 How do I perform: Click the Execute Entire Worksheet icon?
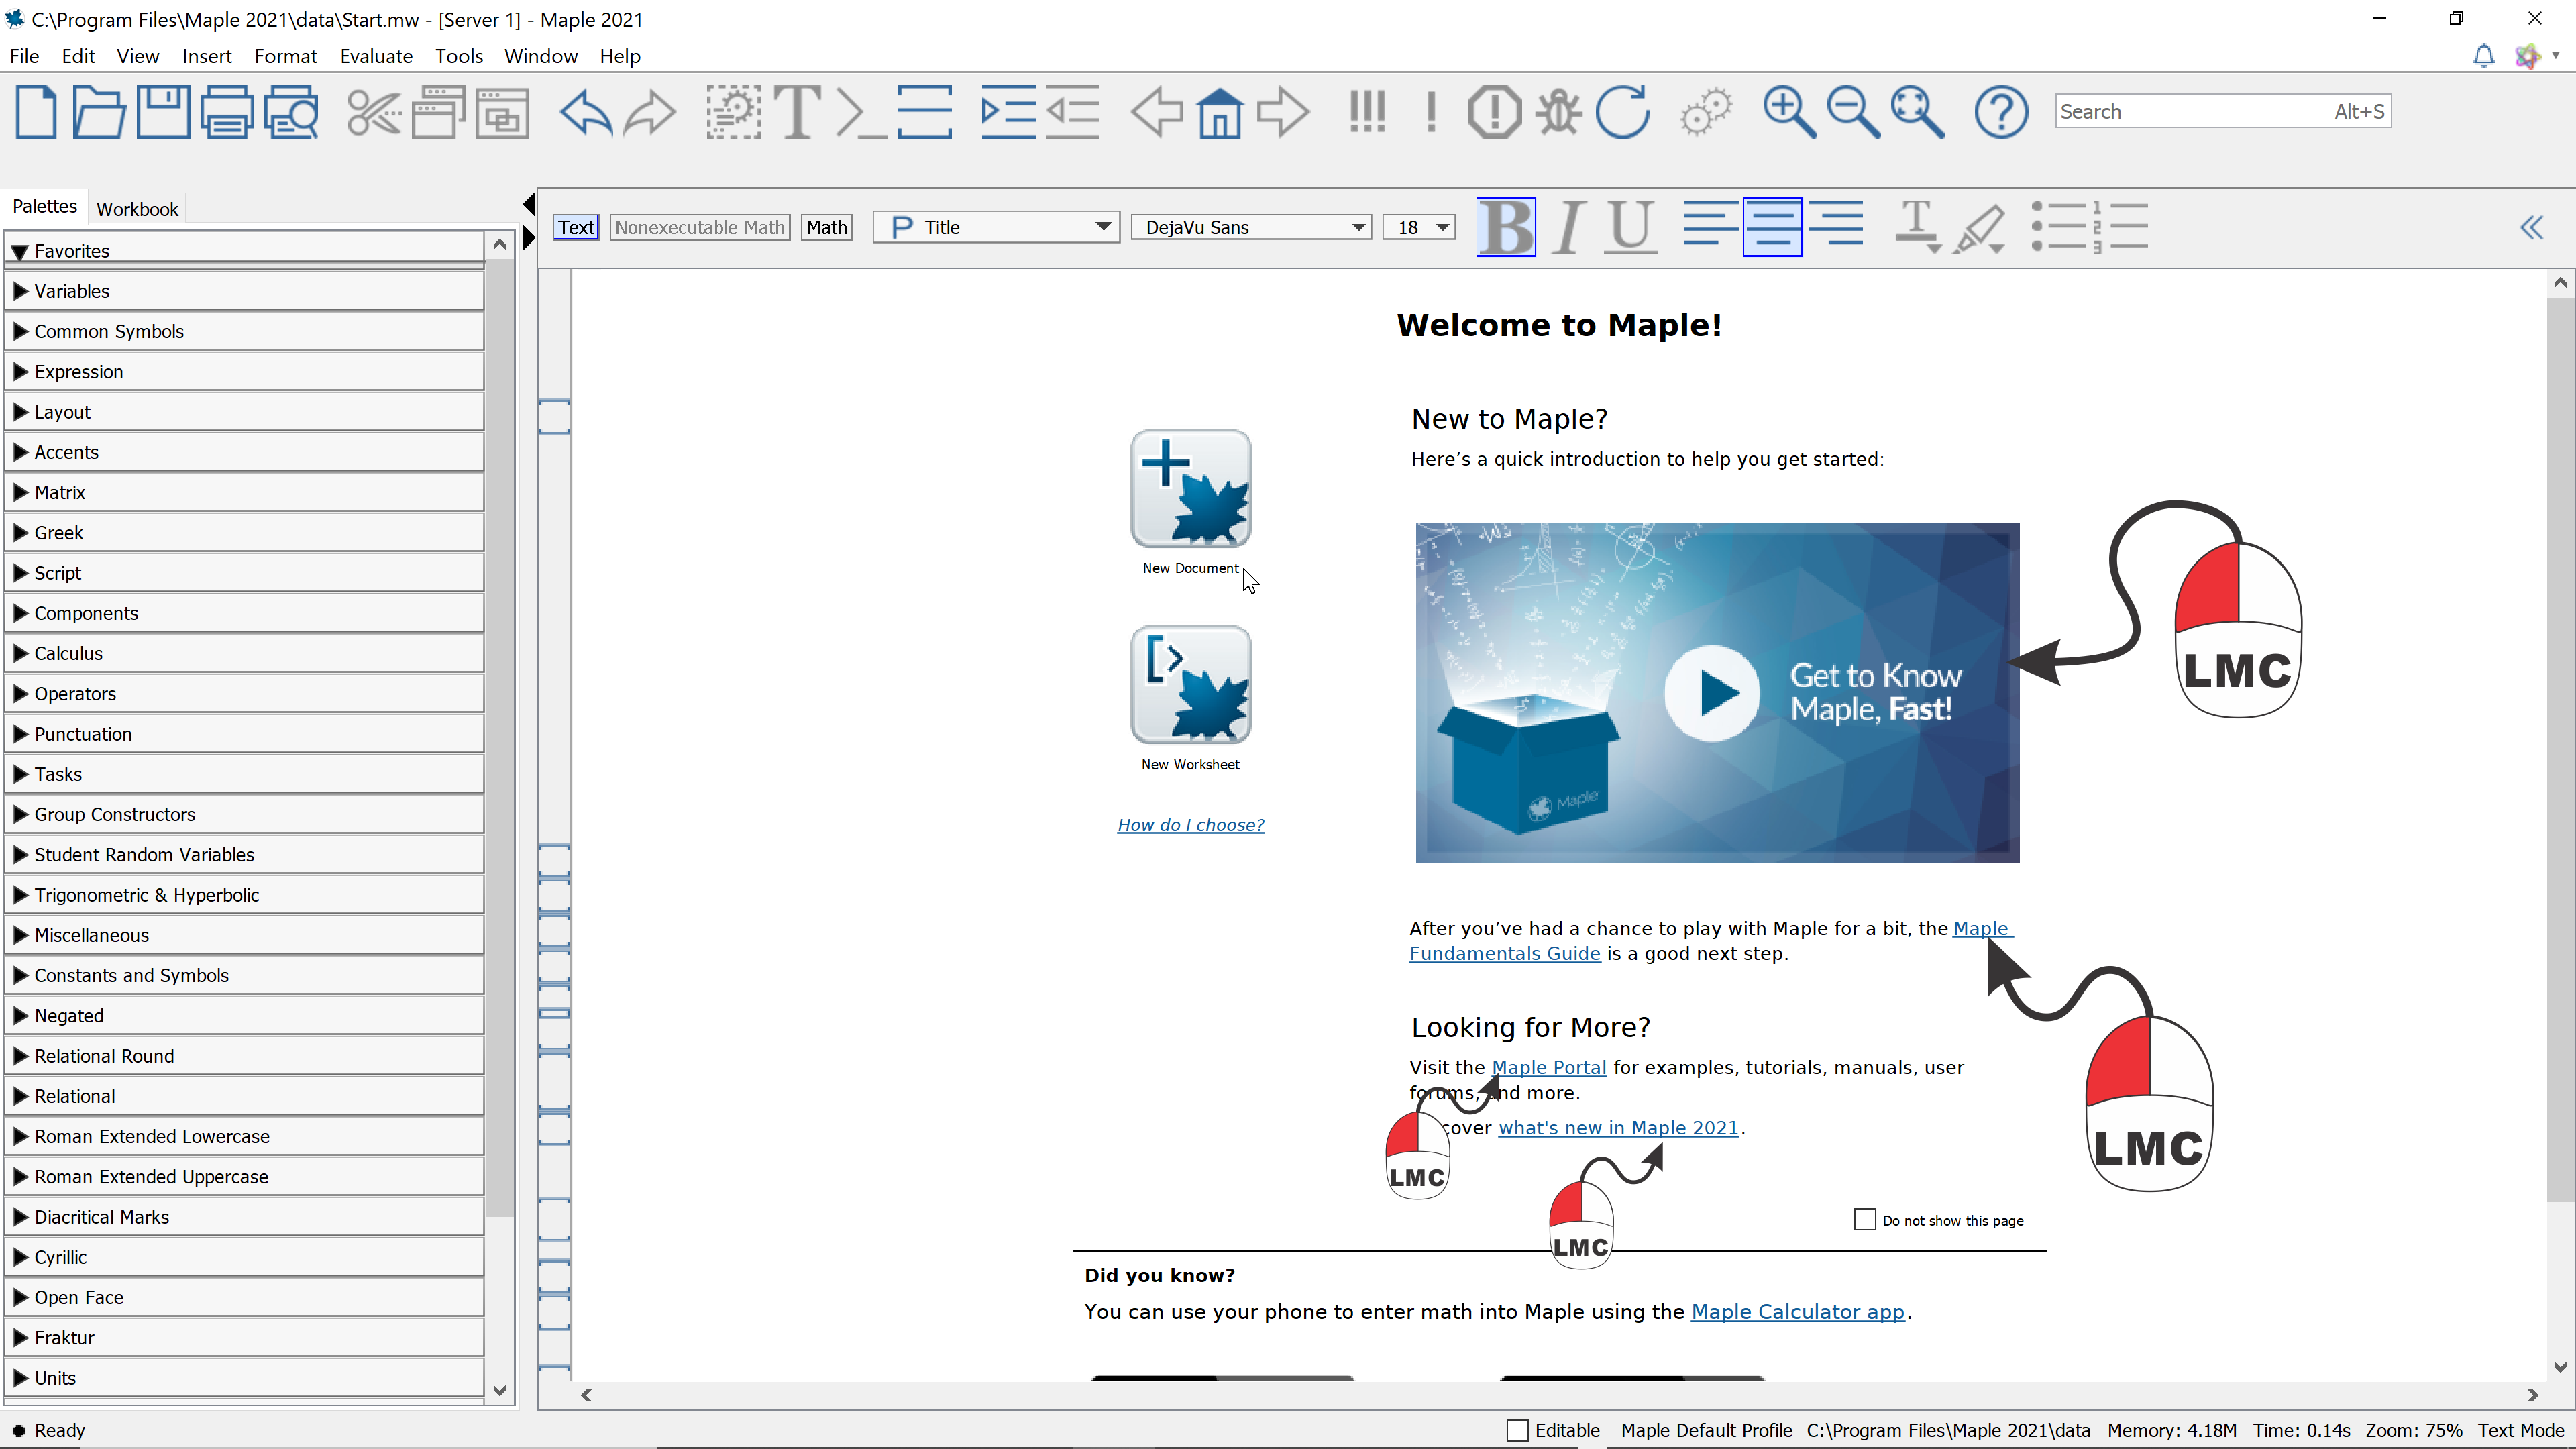pos(1366,112)
